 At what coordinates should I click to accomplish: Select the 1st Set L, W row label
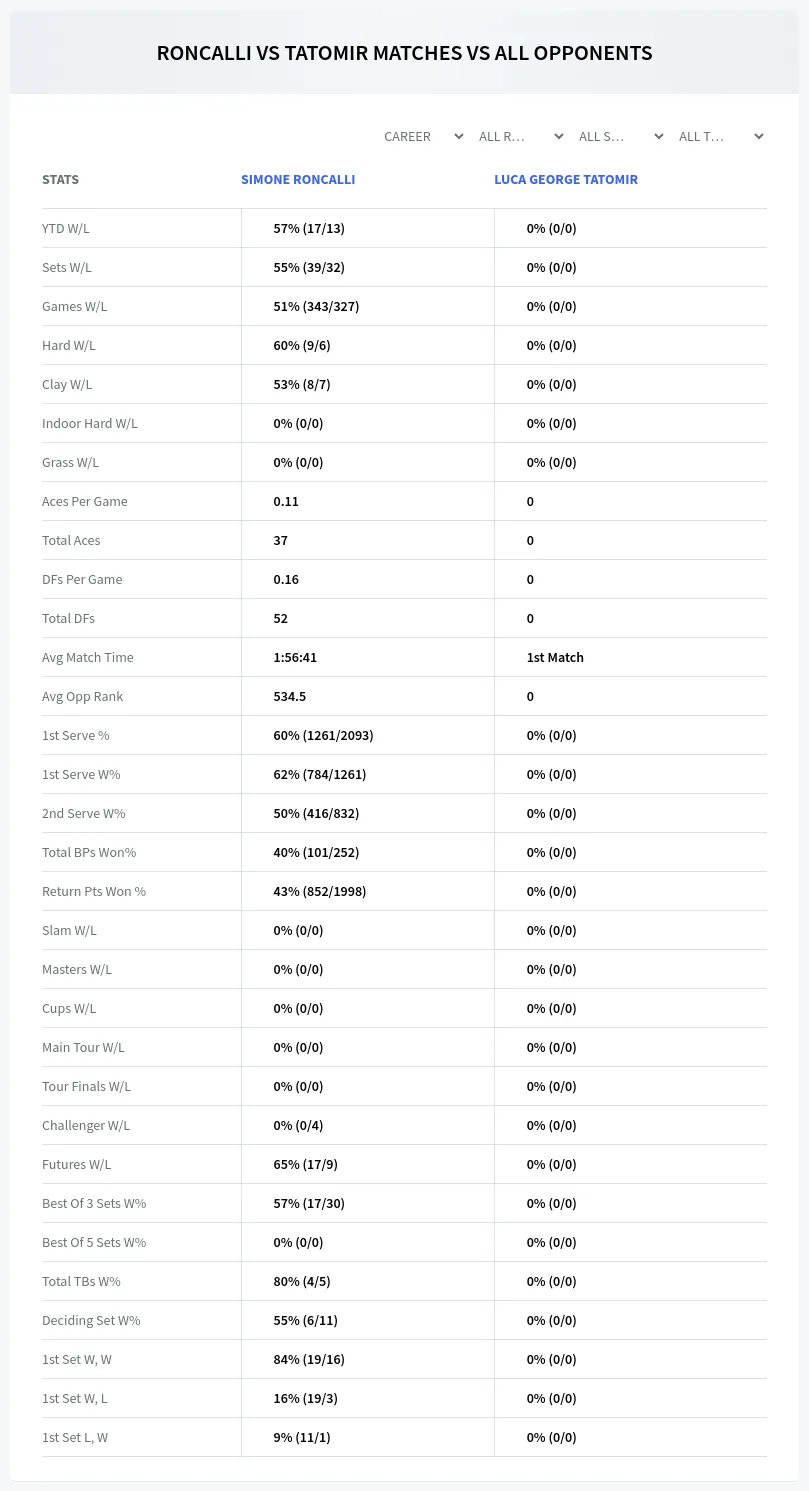pyautogui.click(x=75, y=1437)
